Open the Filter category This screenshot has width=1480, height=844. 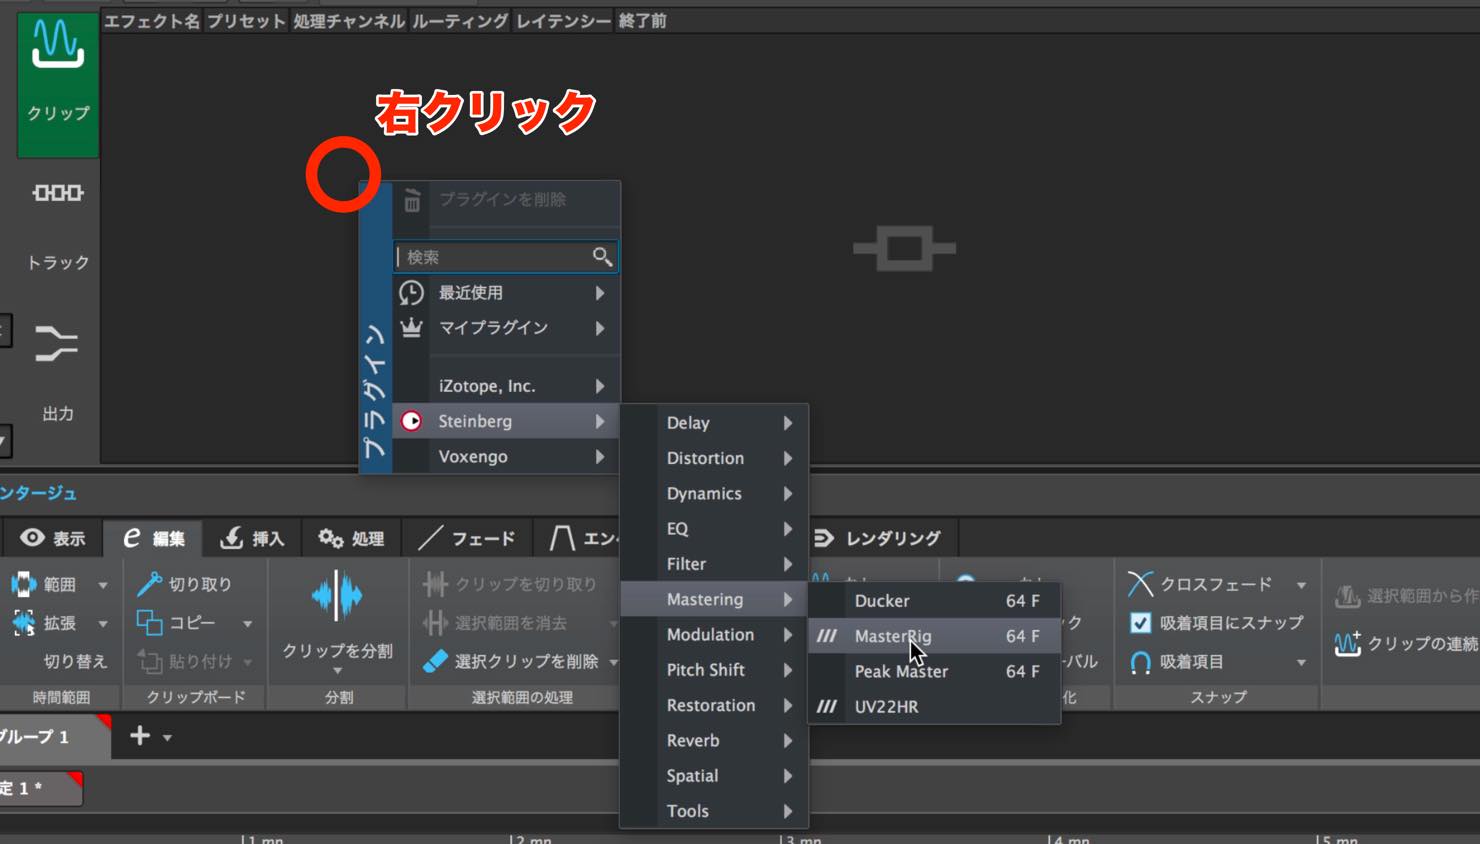714,564
